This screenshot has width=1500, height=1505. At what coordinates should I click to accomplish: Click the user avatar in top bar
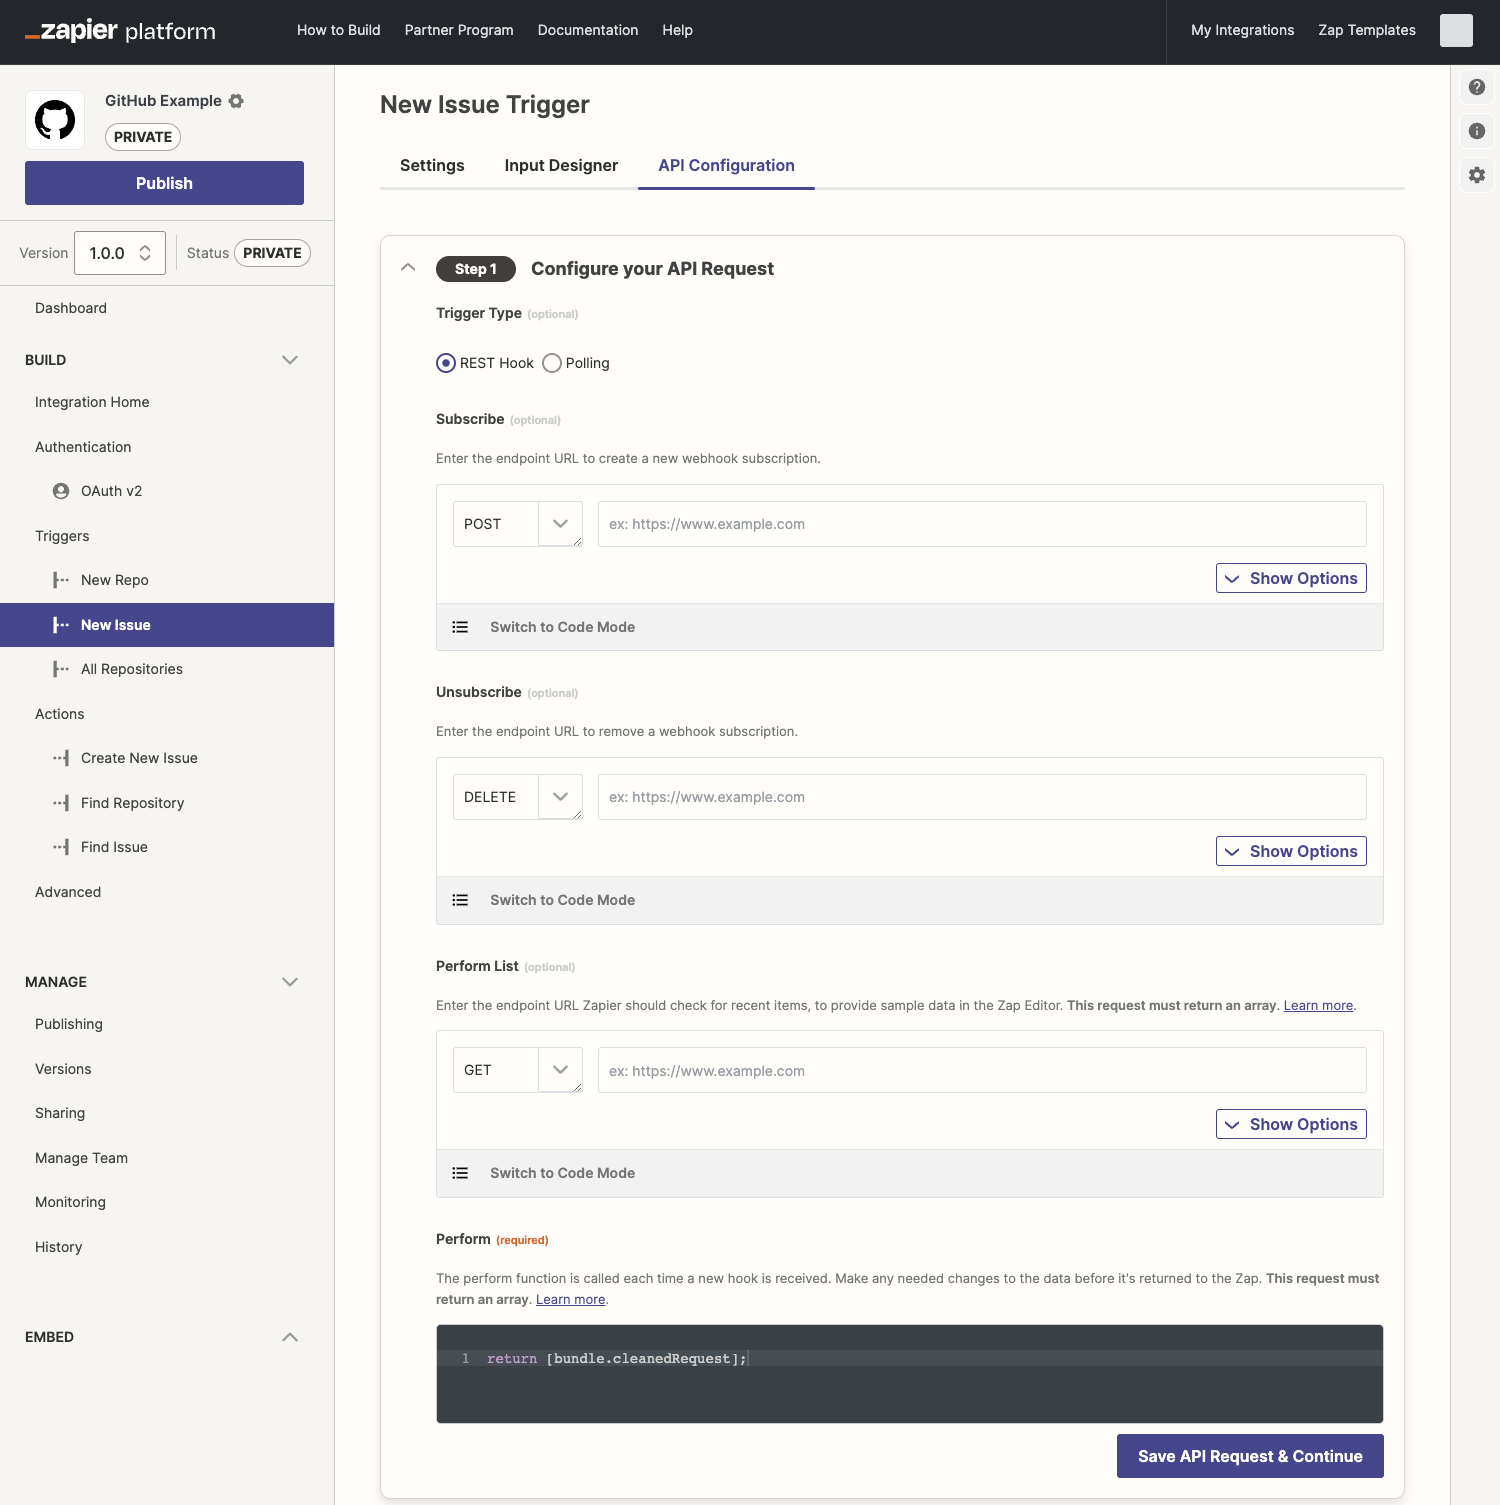point(1456,30)
